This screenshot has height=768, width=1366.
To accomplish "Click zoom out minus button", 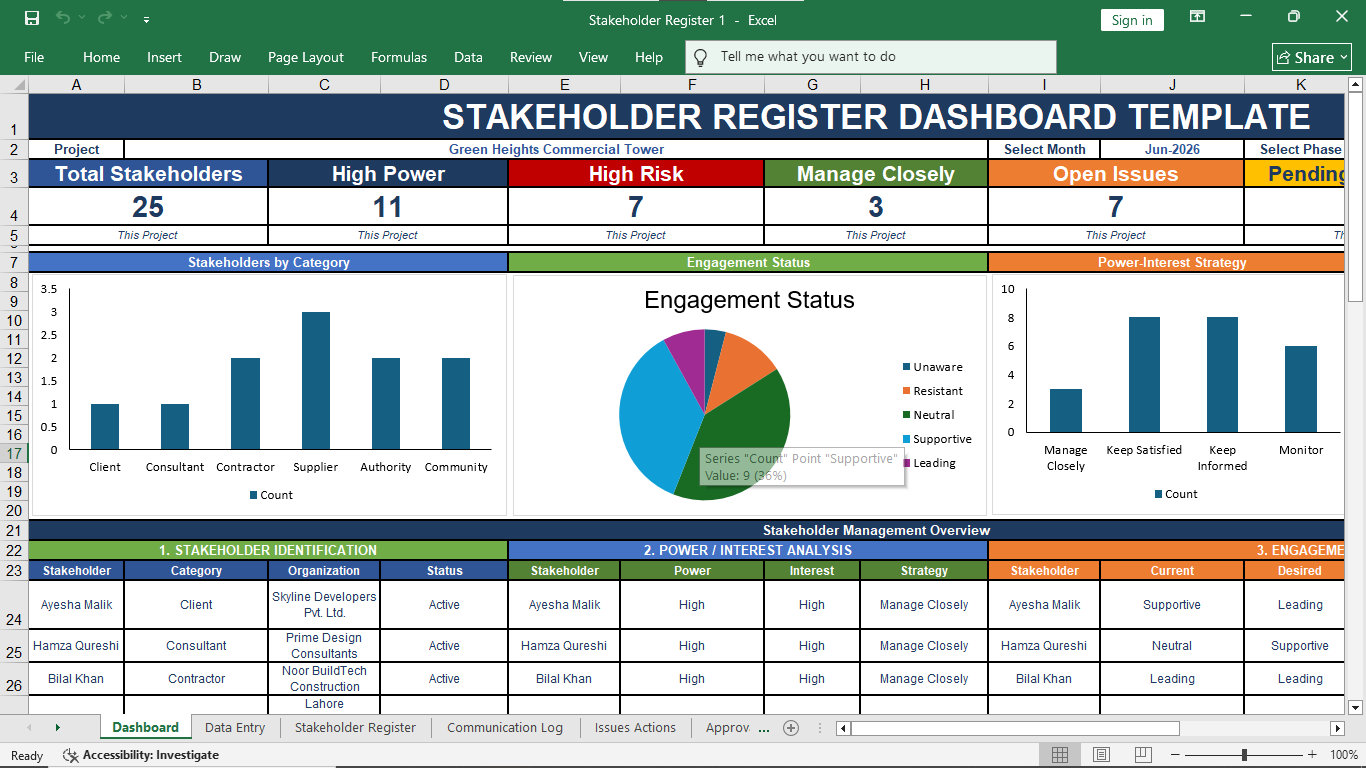I will [1176, 755].
